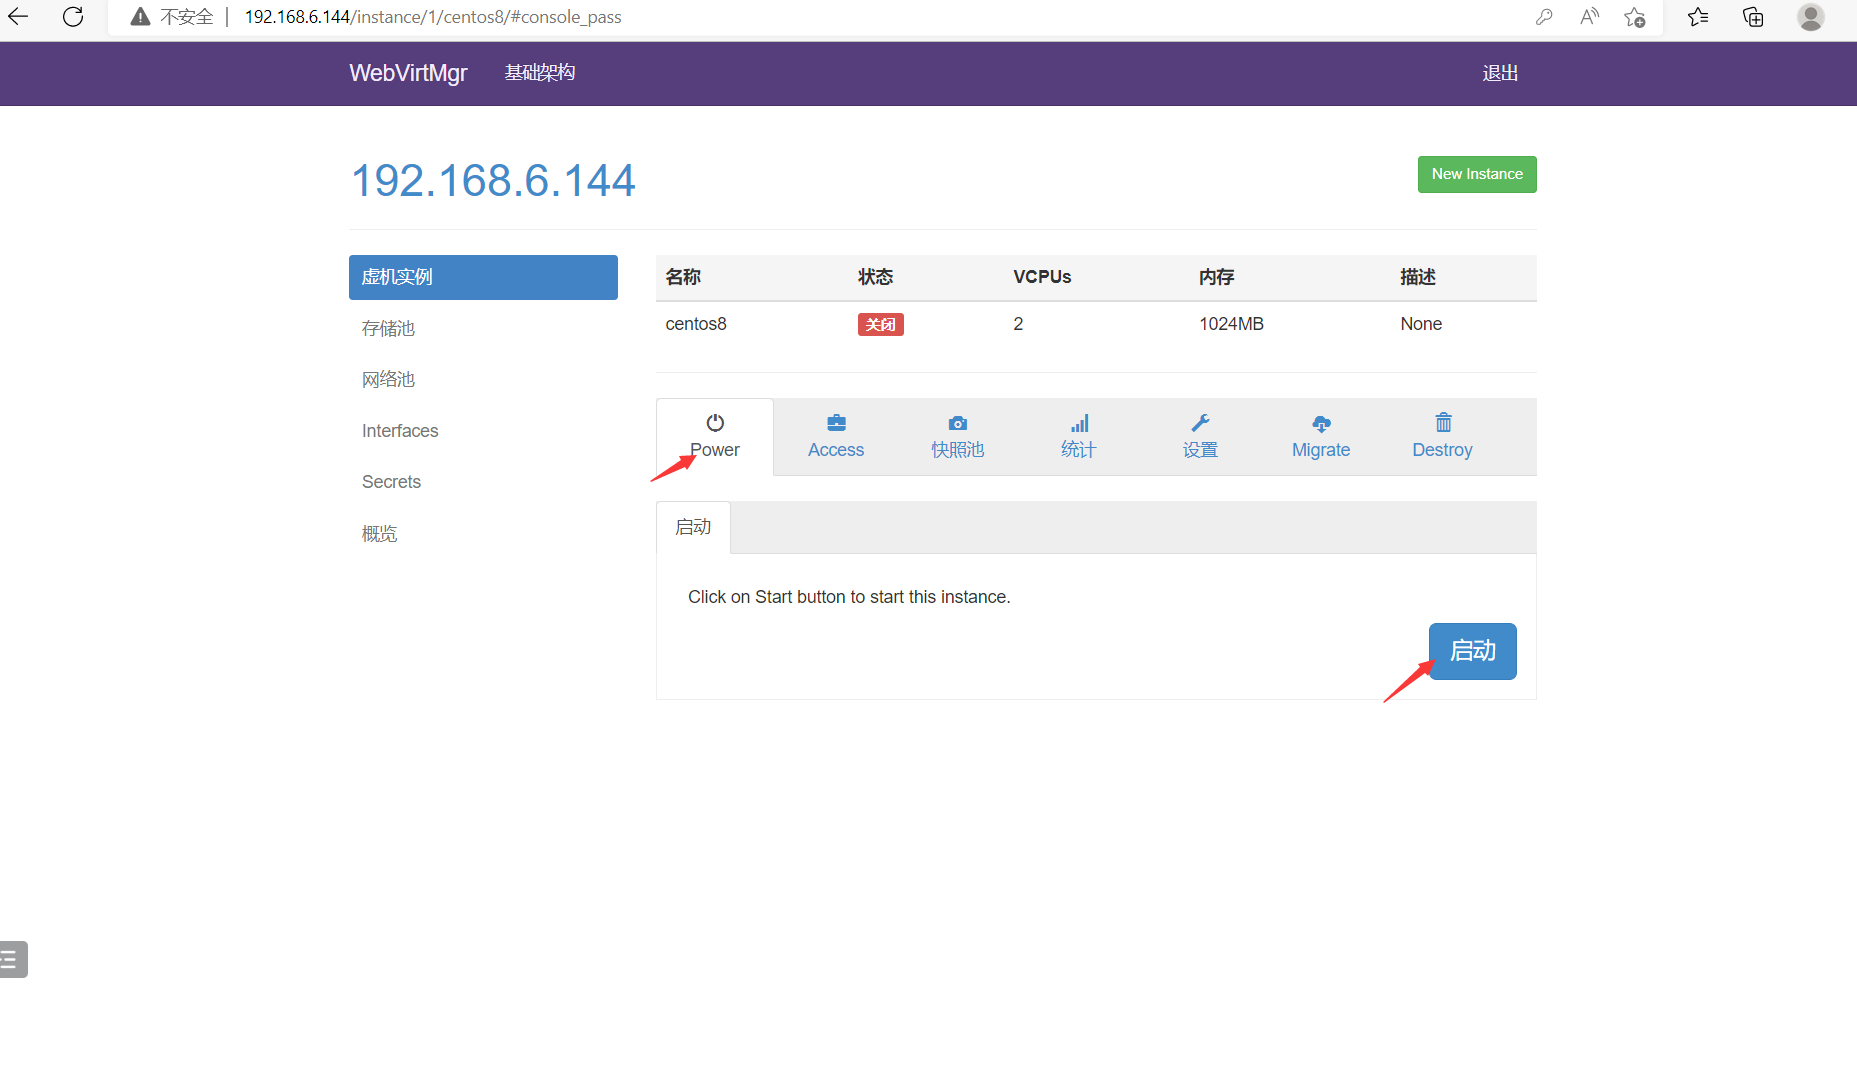Click the 描述 column header

click(1418, 277)
